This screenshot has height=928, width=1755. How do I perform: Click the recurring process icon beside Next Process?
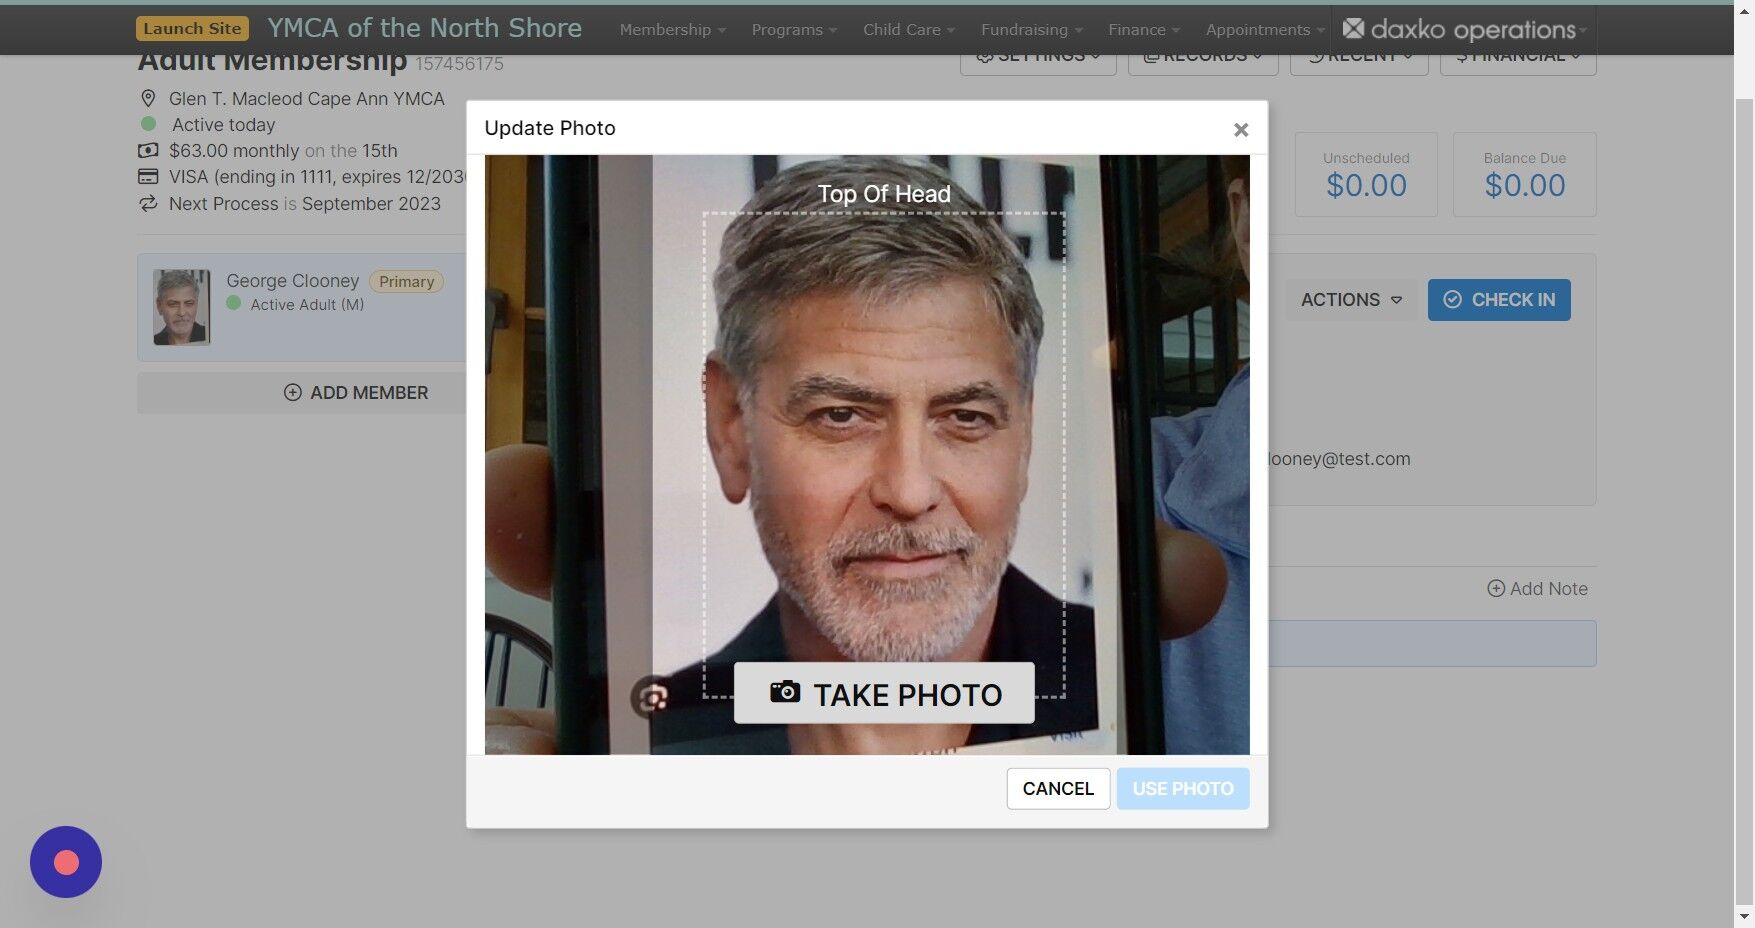[148, 203]
